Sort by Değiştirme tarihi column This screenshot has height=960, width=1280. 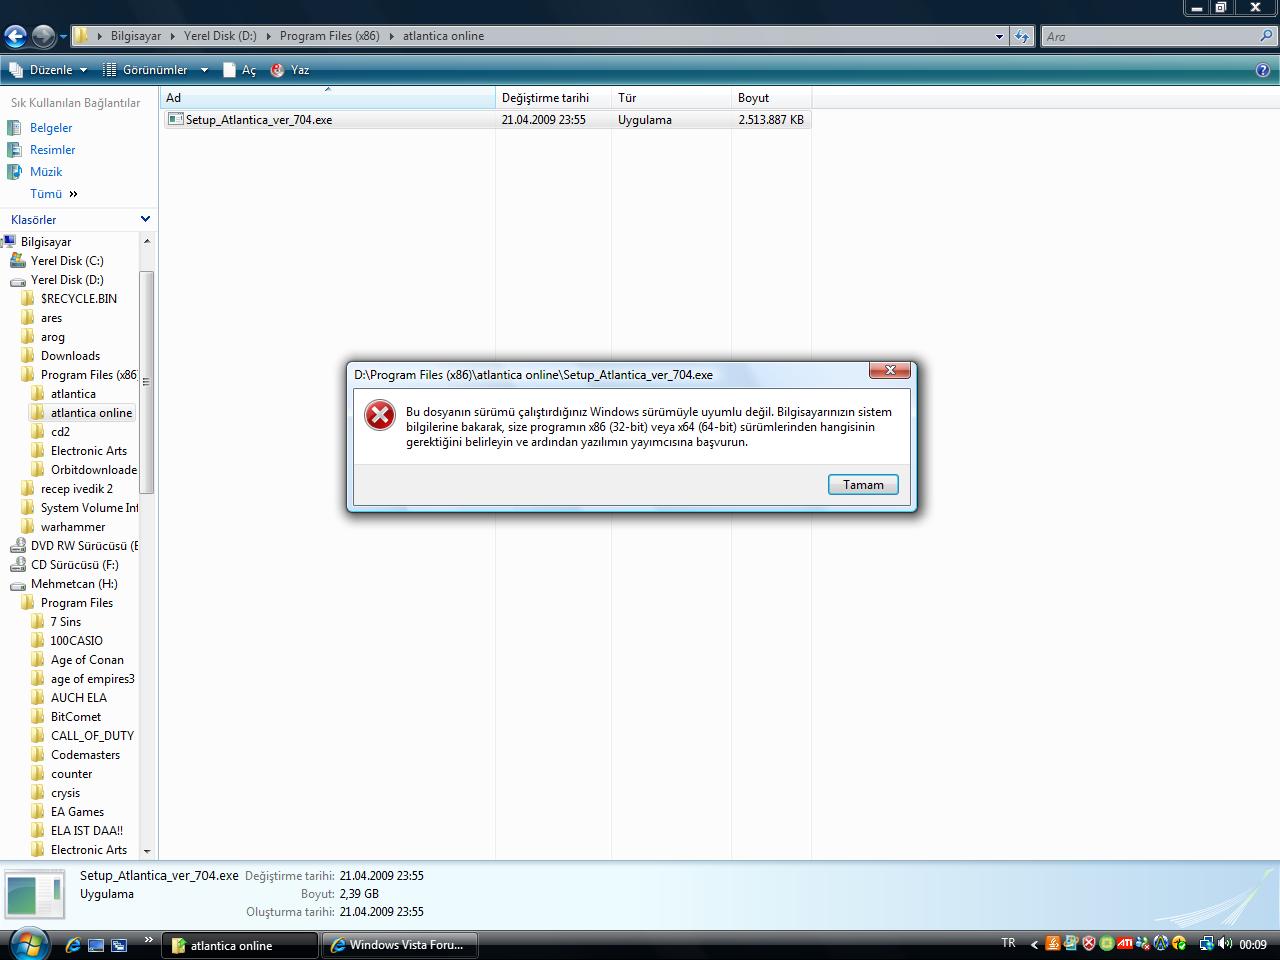pos(553,98)
